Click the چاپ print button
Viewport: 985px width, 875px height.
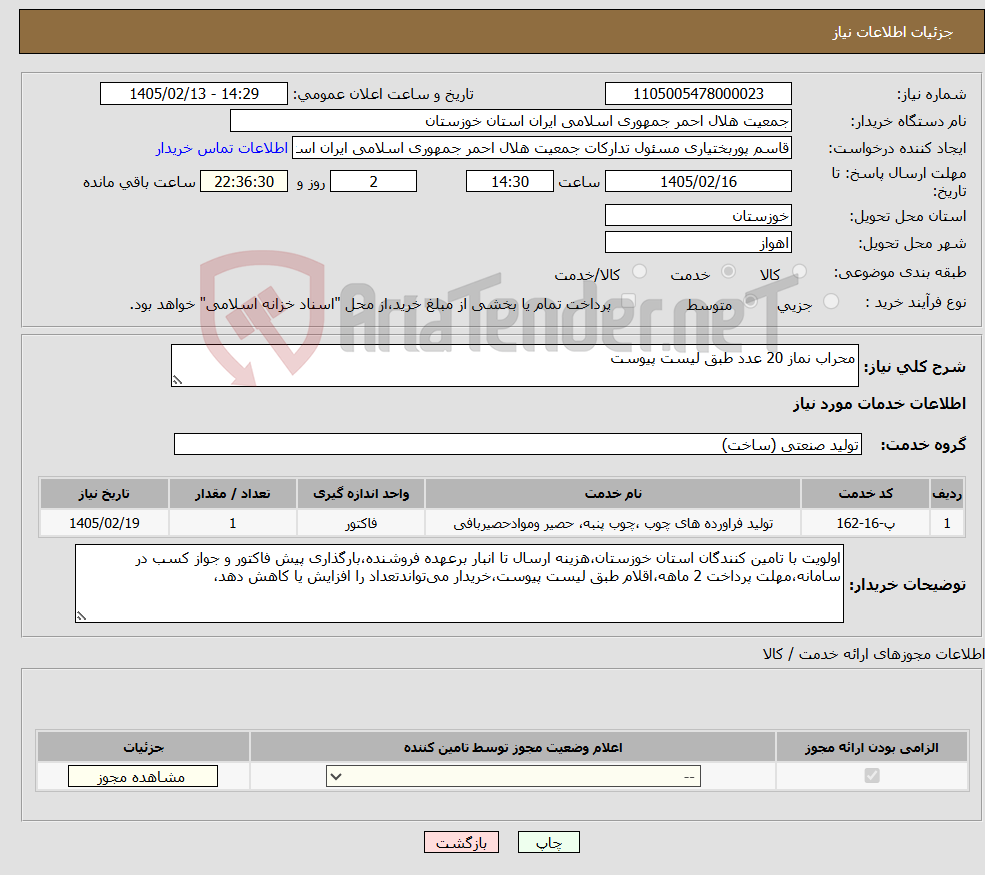548,842
